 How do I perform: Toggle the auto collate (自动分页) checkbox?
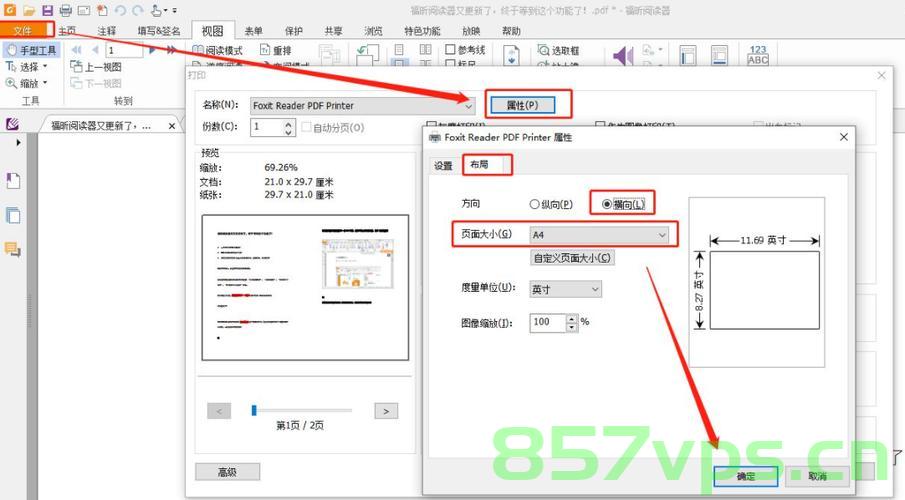[306, 127]
